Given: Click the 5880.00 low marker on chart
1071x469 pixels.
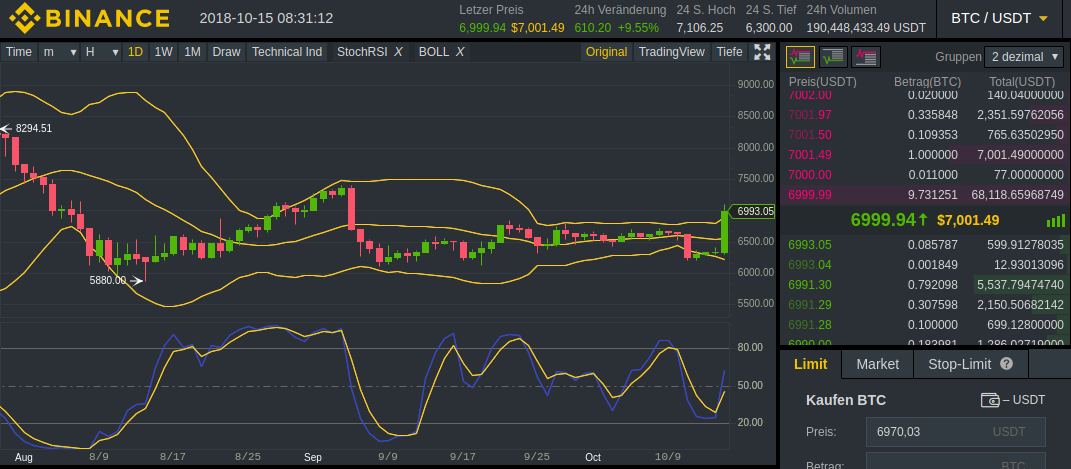Looking at the screenshot, I should (117, 280).
